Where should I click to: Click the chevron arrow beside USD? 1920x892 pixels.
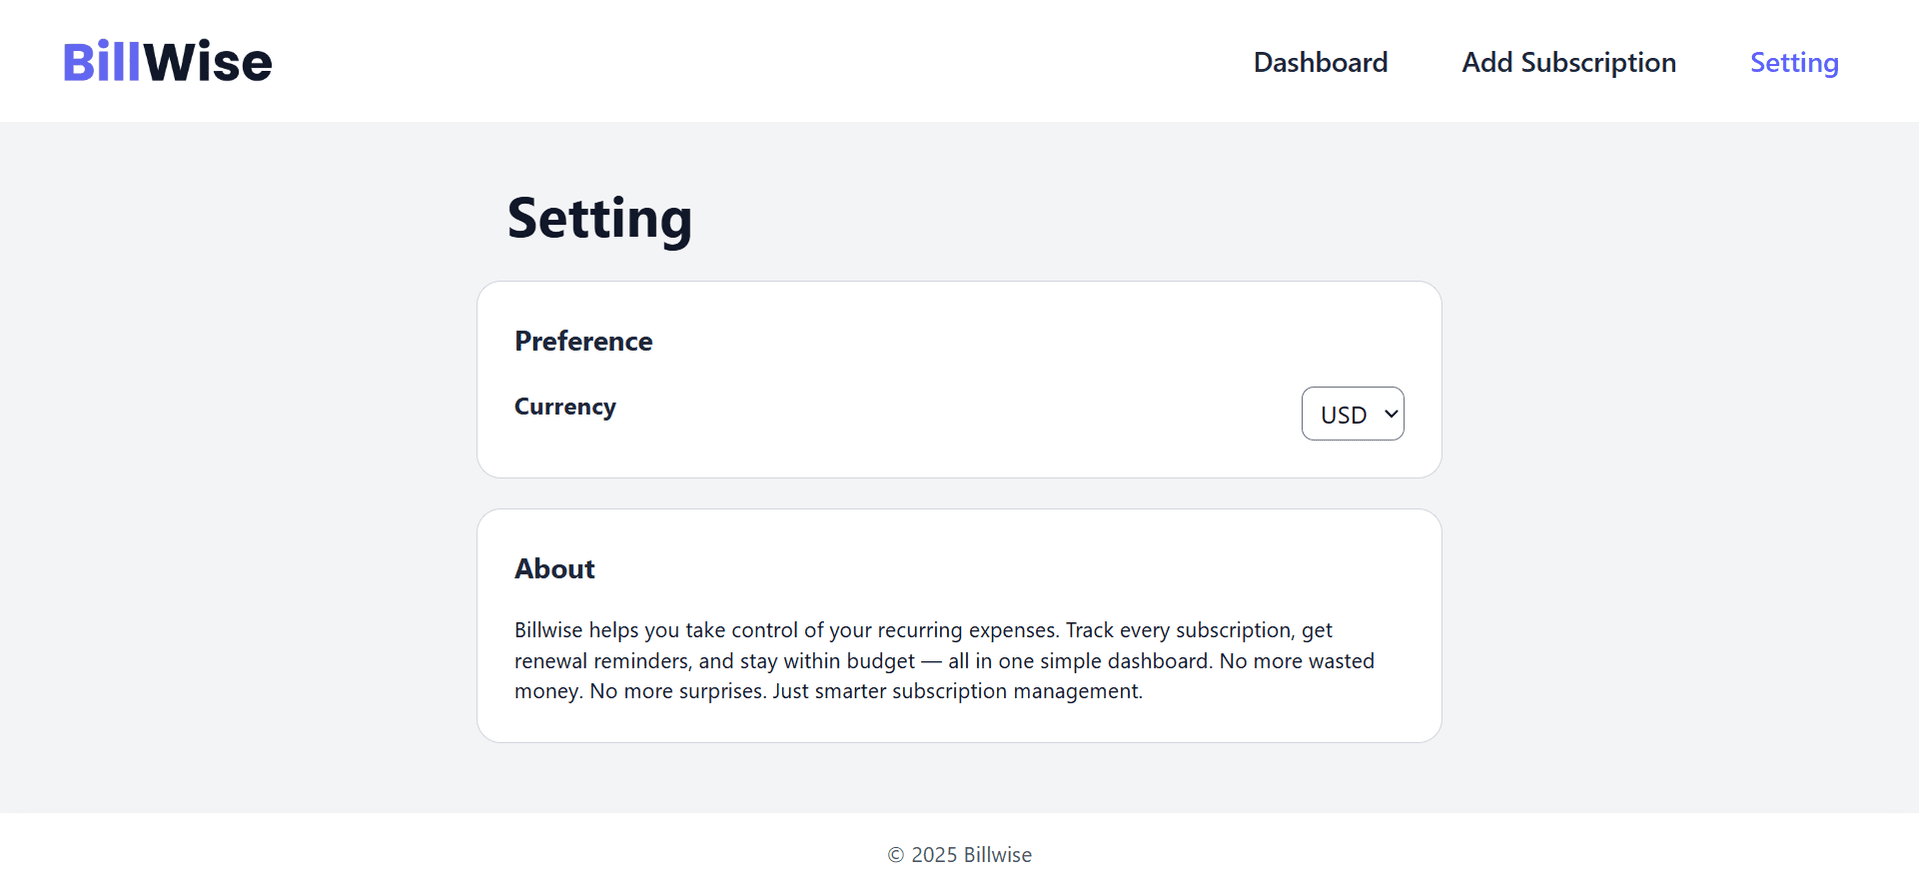click(x=1391, y=414)
